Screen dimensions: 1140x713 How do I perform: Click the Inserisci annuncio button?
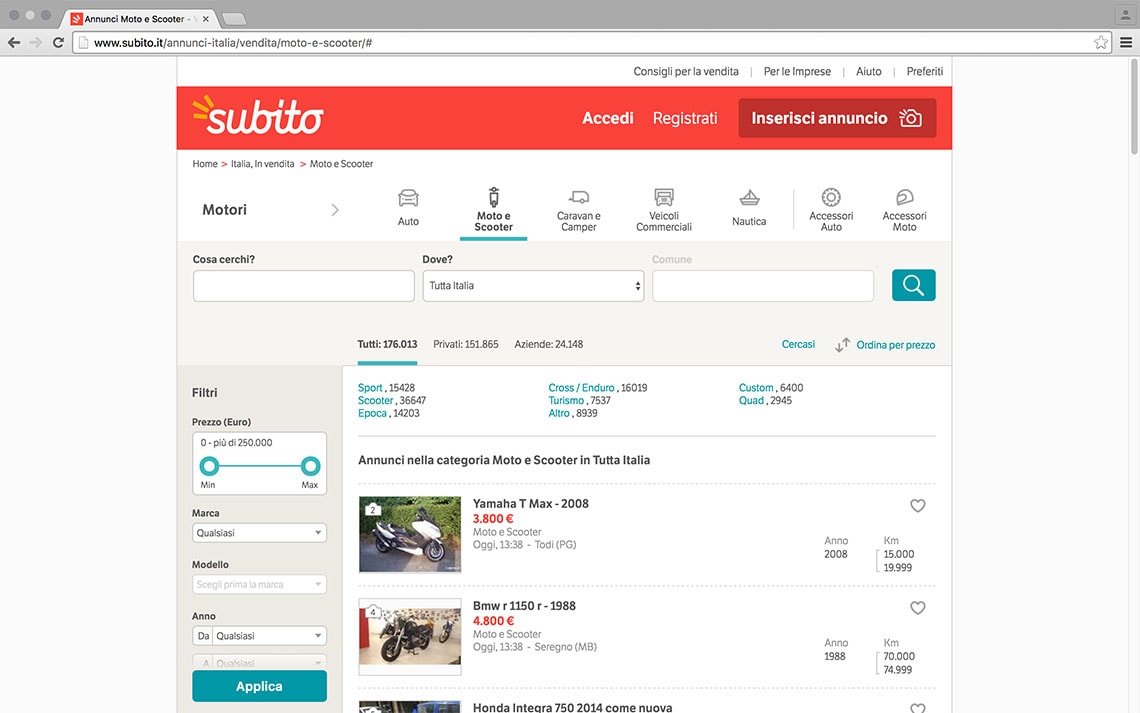[x=837, y=118]
